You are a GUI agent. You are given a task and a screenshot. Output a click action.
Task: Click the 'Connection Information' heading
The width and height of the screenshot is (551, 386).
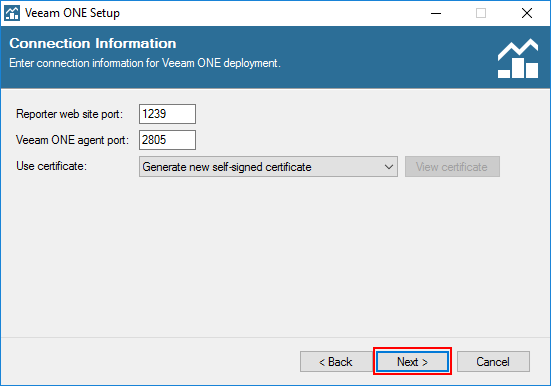93,43
